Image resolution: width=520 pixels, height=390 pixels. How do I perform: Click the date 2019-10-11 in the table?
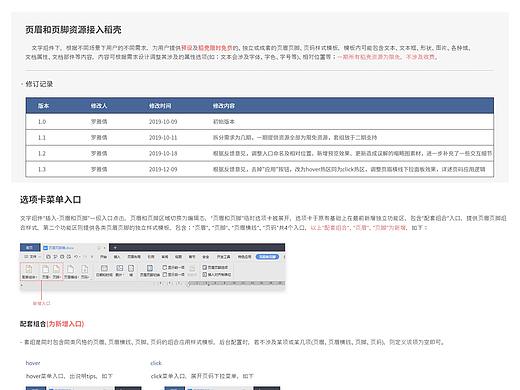(x=163, y=137)
